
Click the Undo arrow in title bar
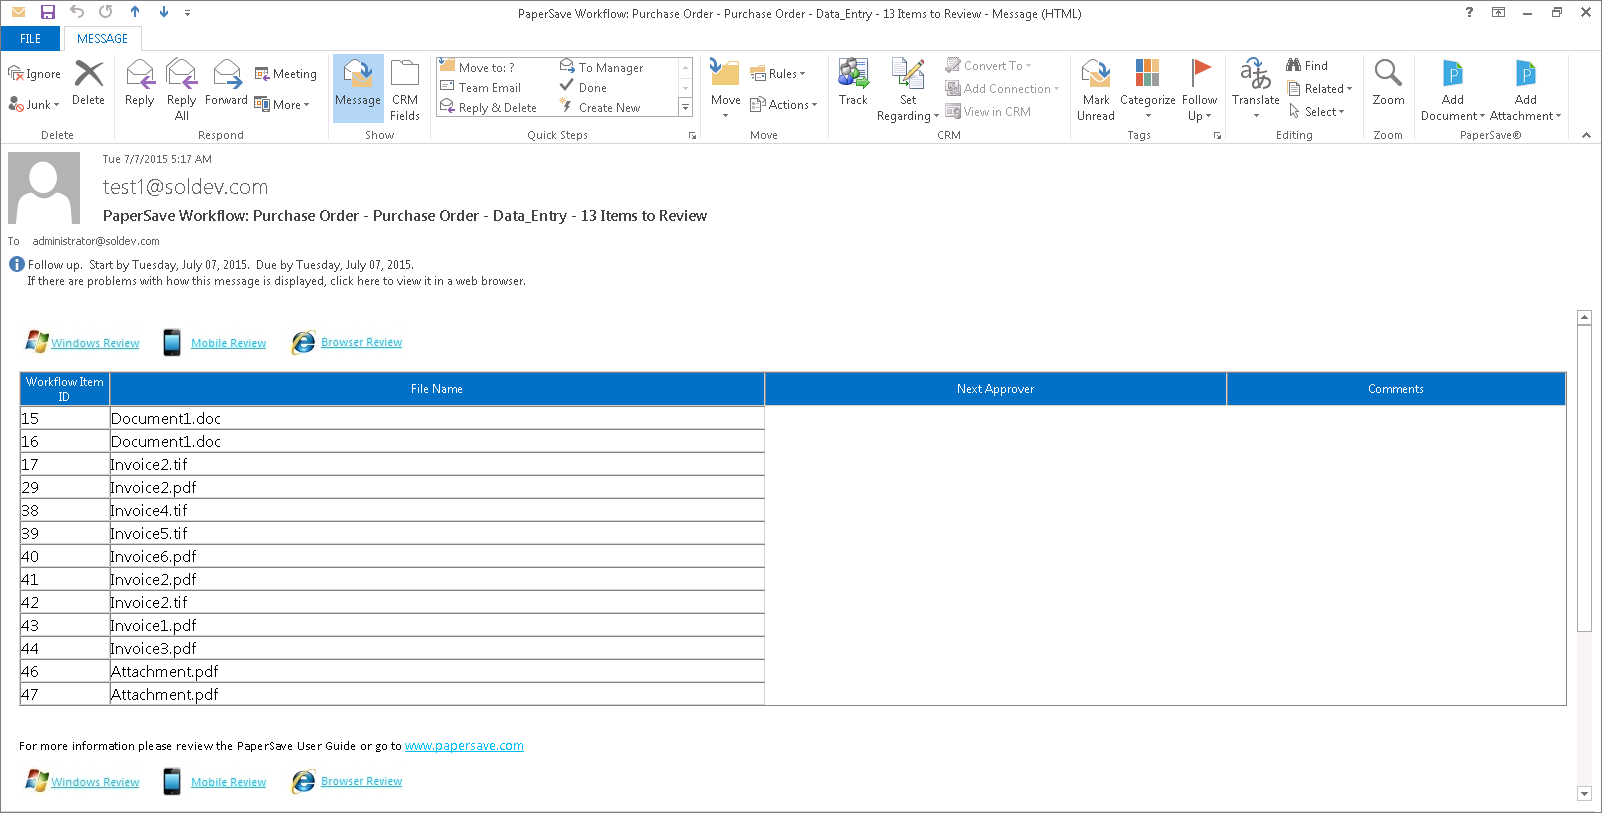tap(76, 12)
